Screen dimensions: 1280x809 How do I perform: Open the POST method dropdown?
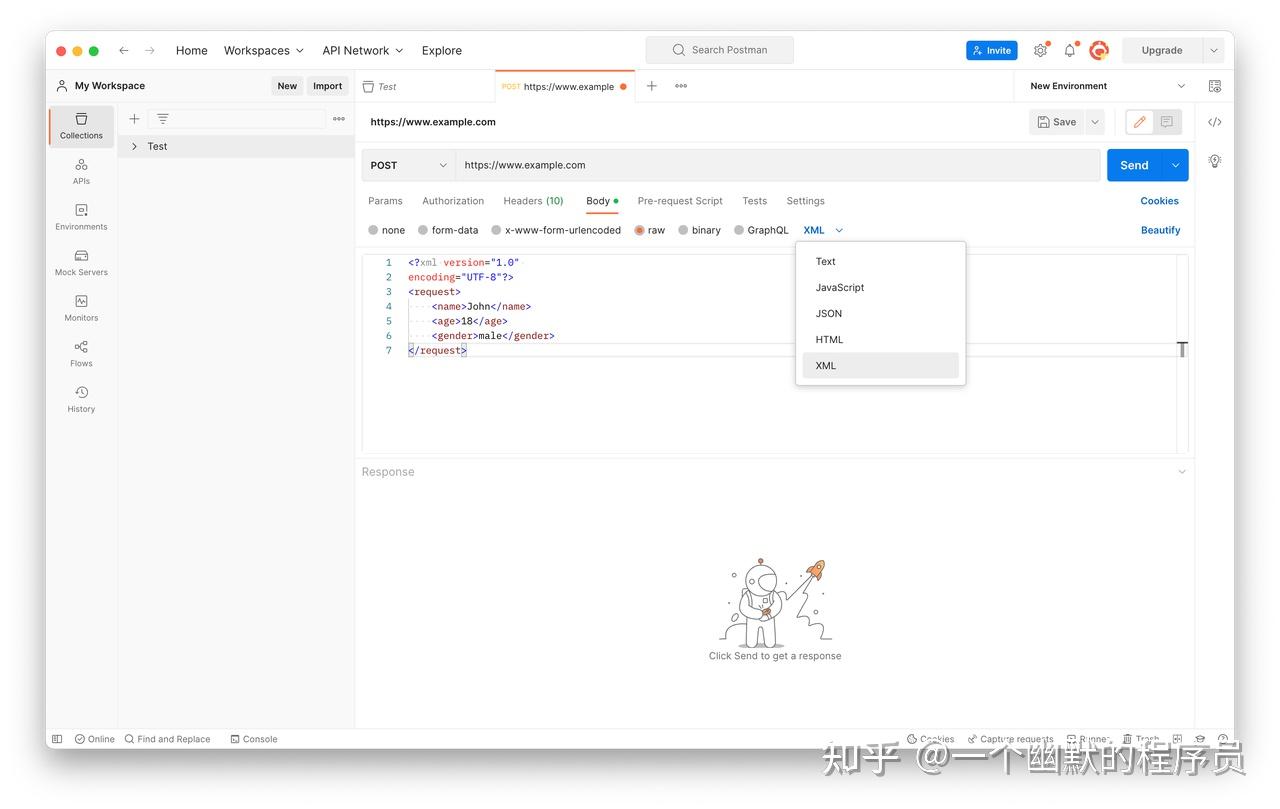click(x=408, y=165)
